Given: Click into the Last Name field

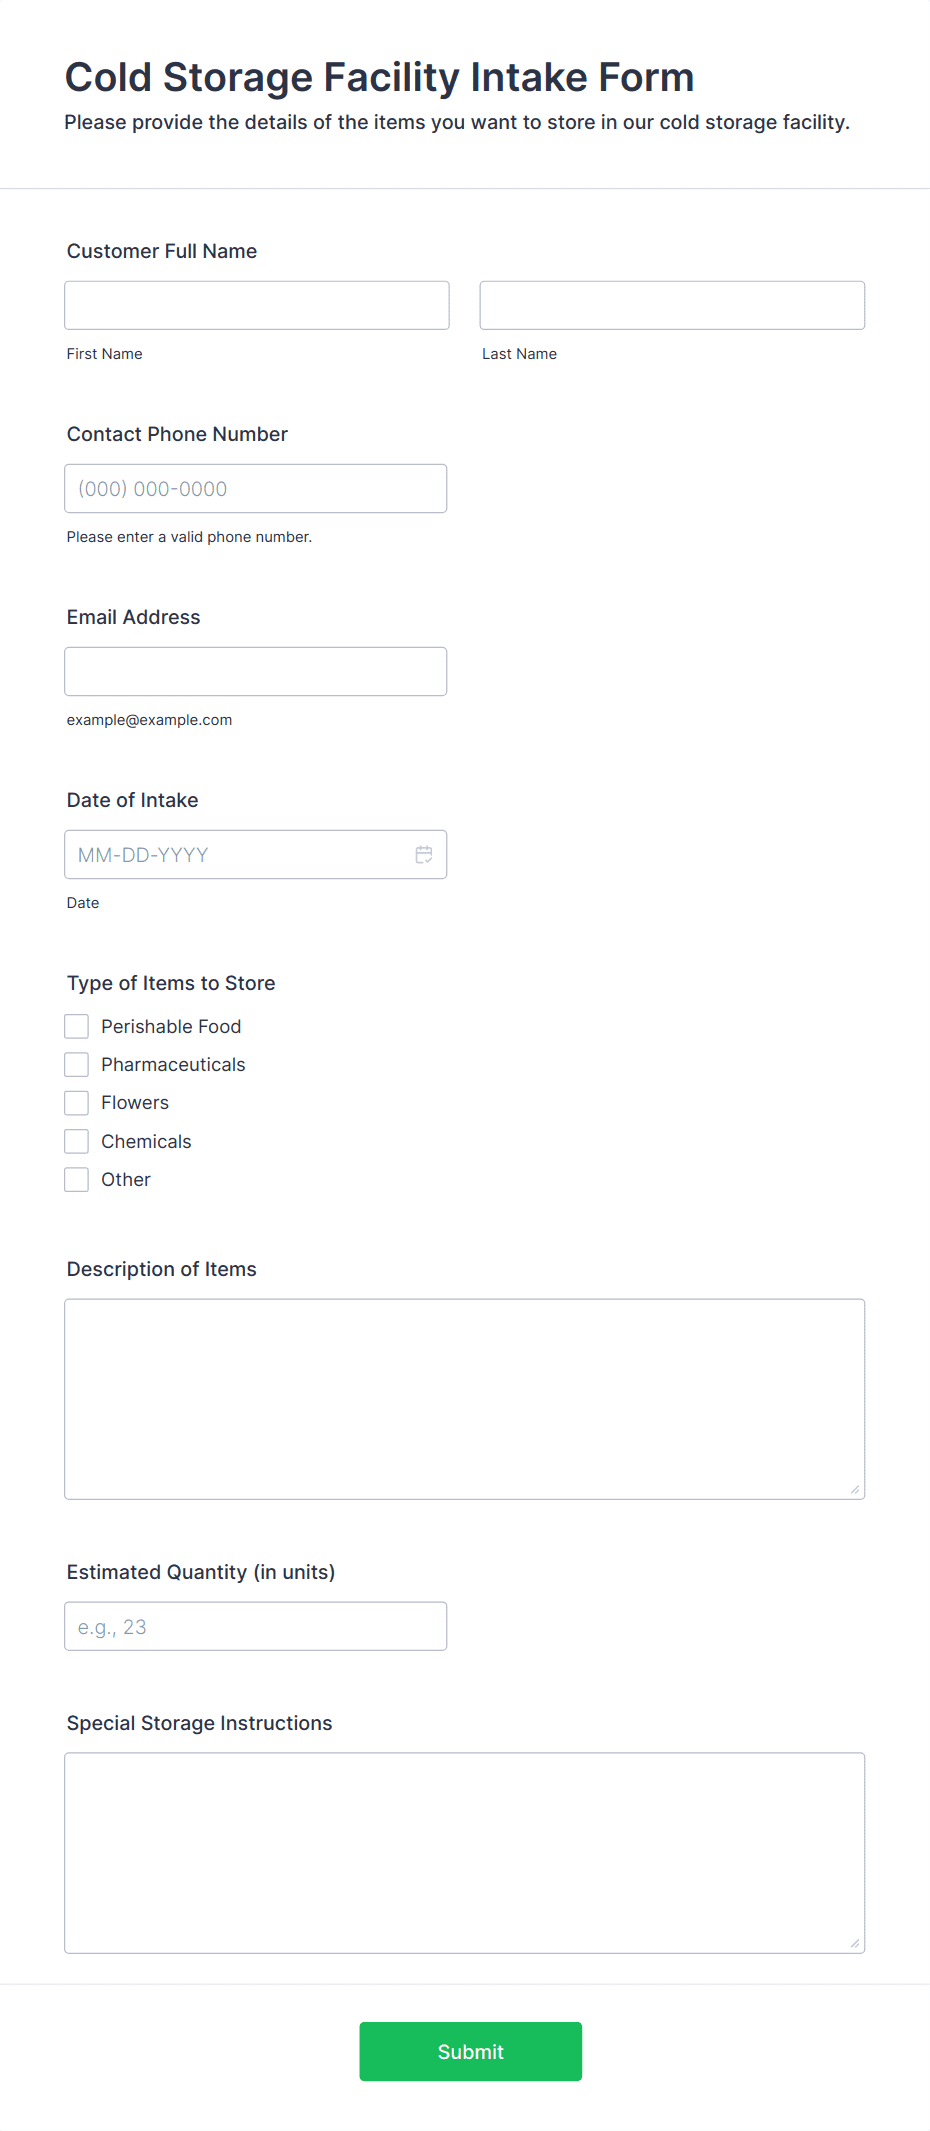Looking at the screenshot, I should point(672,305).
